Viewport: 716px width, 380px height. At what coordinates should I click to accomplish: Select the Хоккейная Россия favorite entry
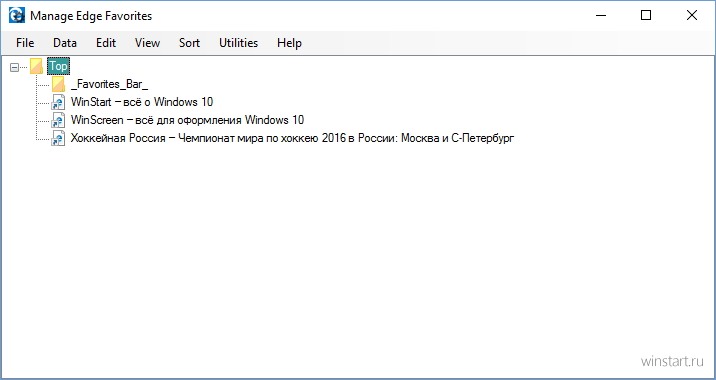292,138
